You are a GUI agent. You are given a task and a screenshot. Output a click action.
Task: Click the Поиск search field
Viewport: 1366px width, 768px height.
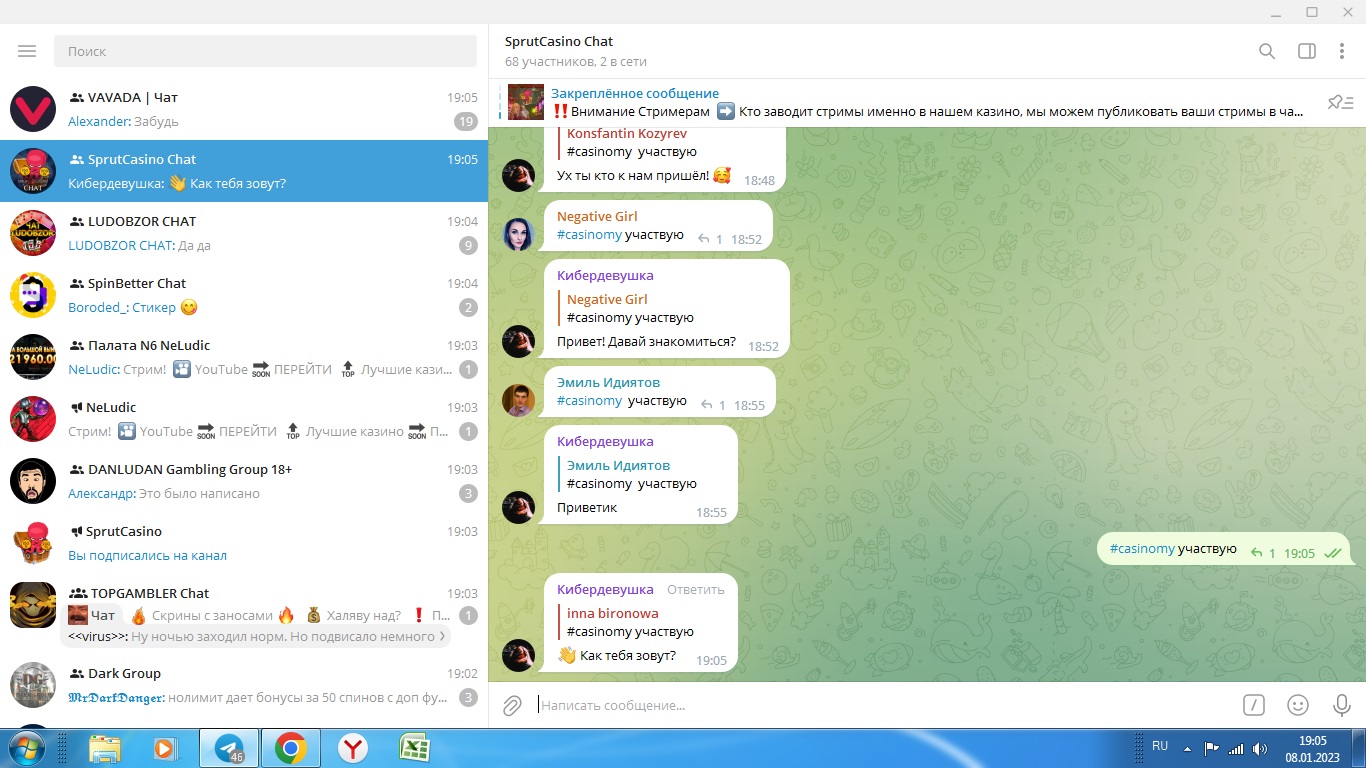(265, 51)
